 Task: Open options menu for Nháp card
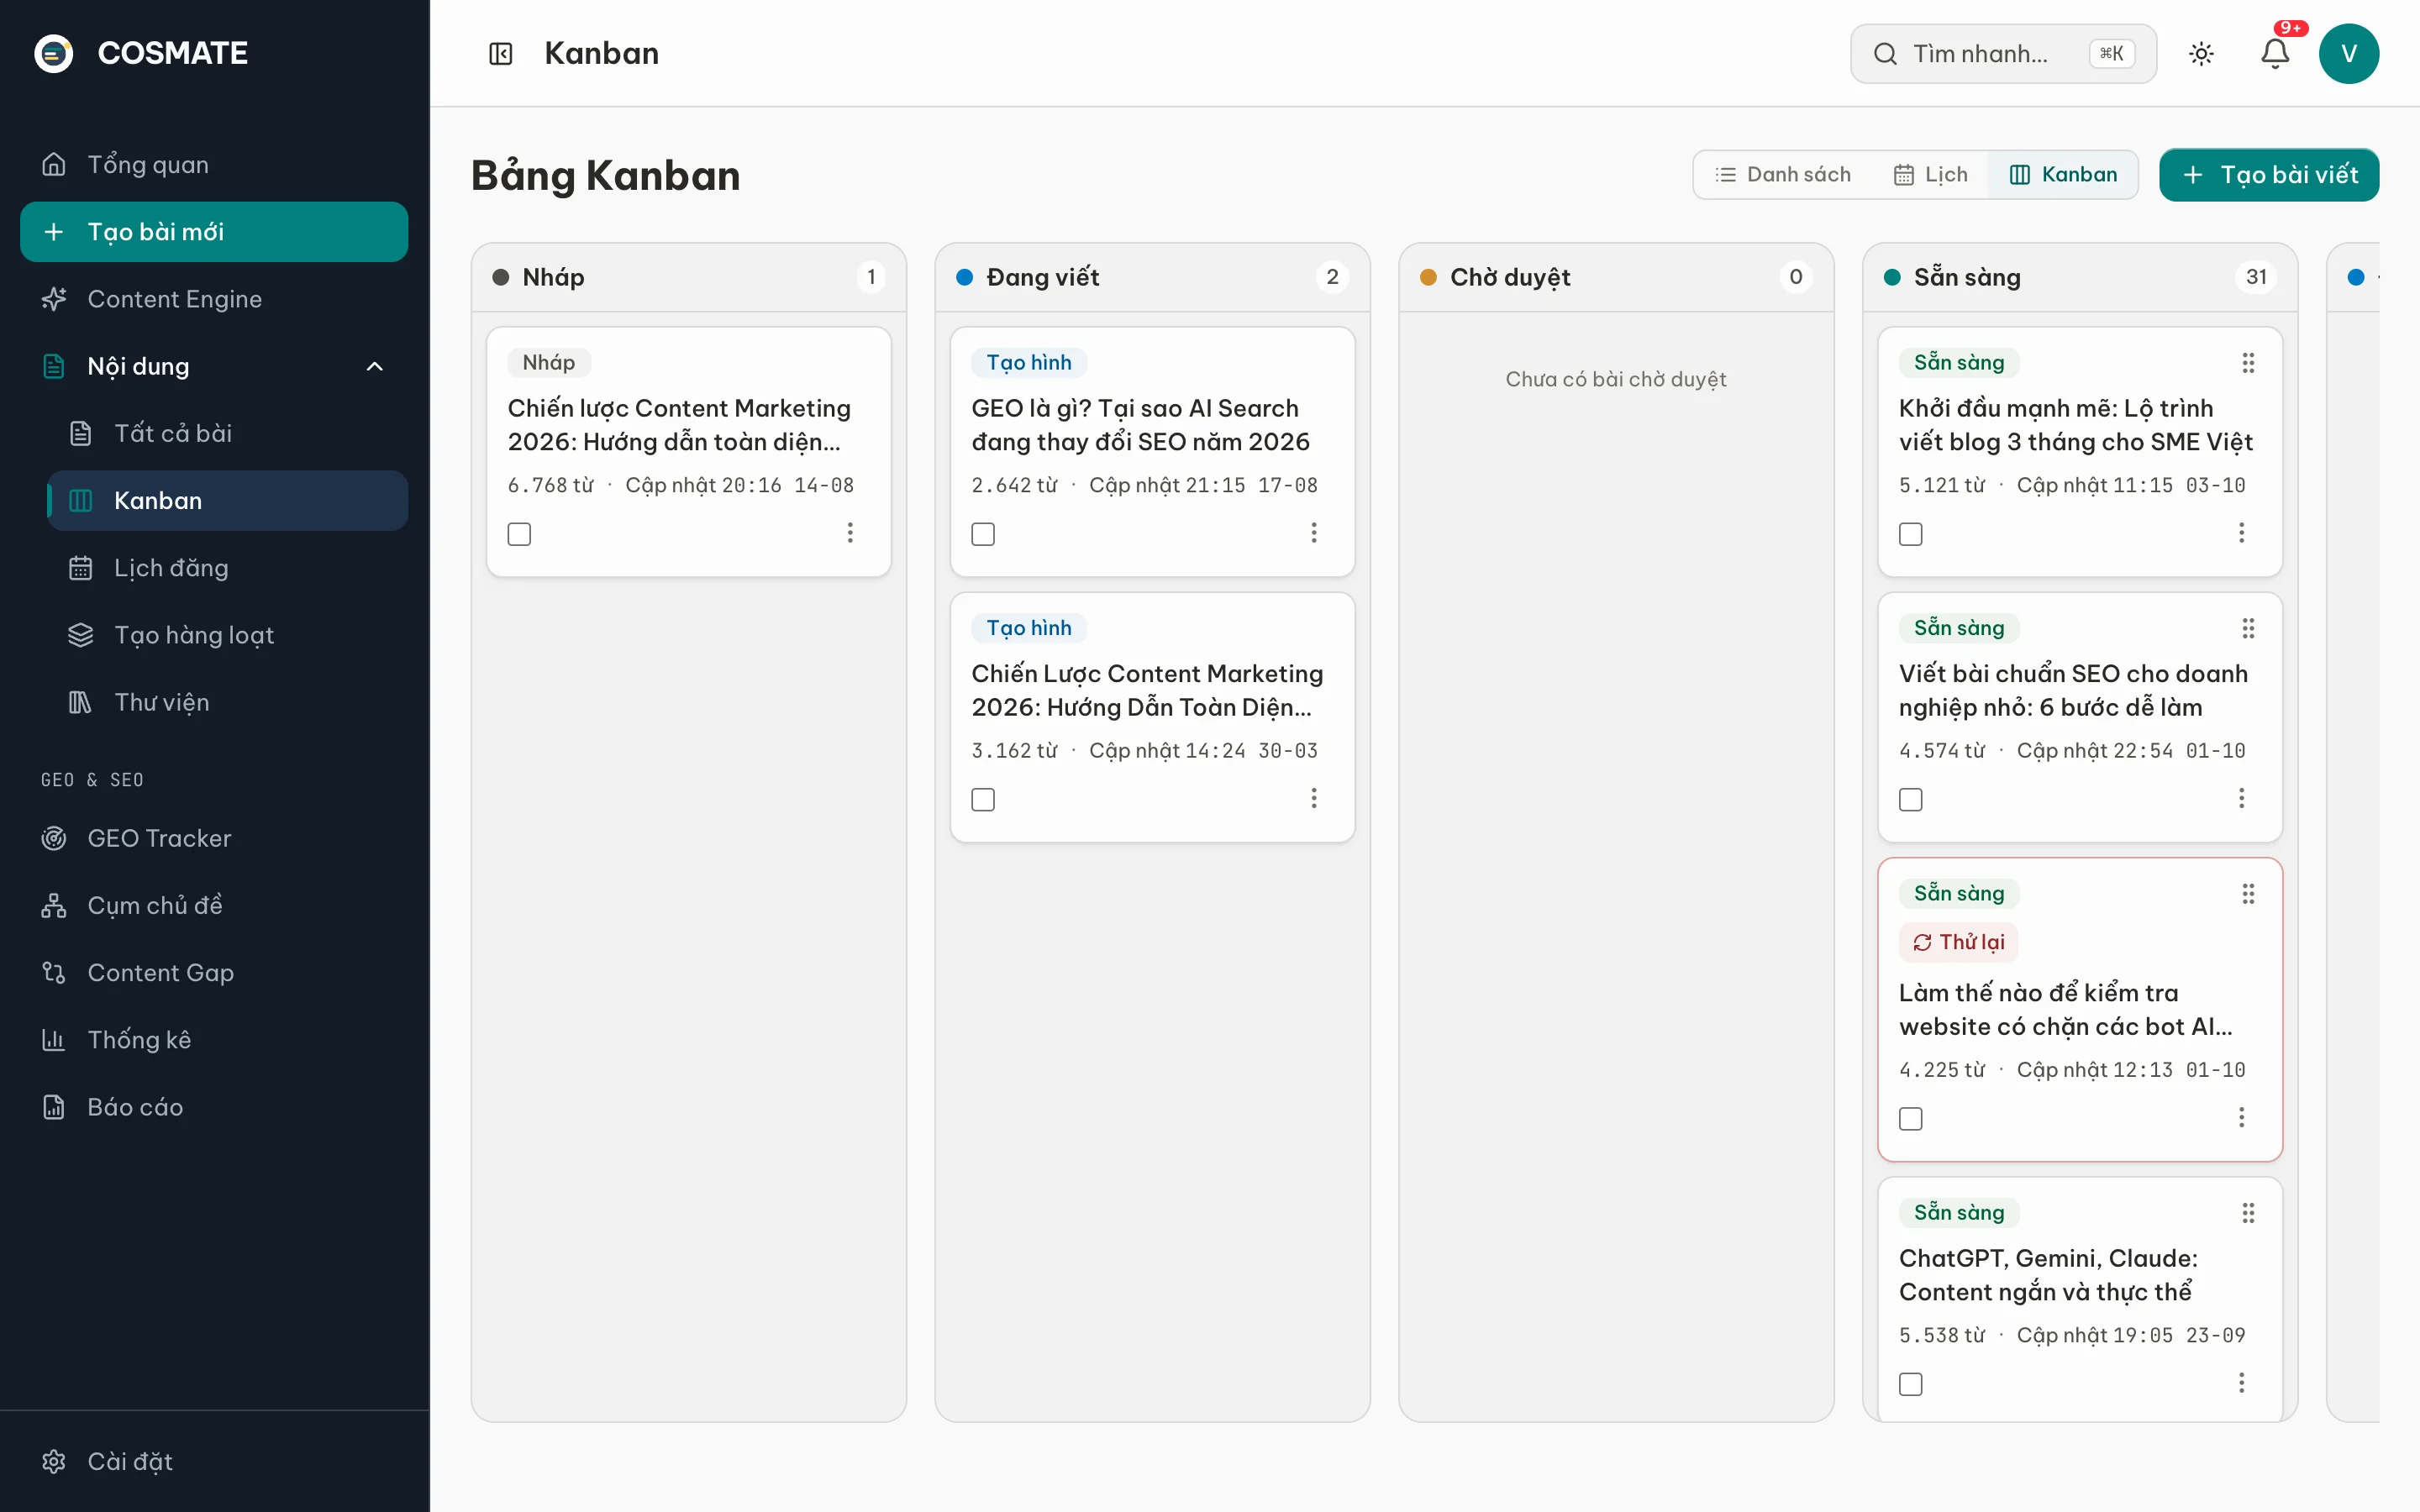tap(850, 533)
